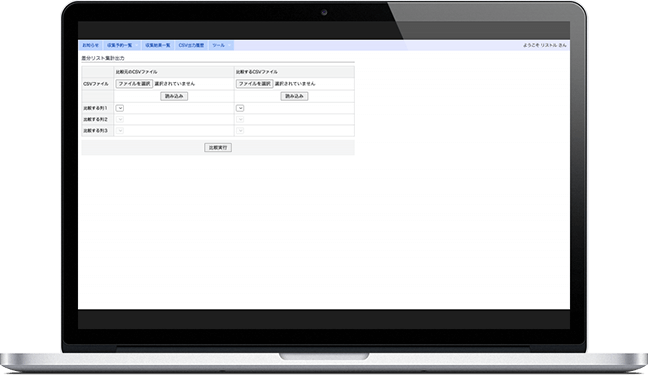Image resolution: width=648 pixels, height=375 pixels.
Task: Go to the 収集結果一覧 page
Action: click(x=157, y=45)
